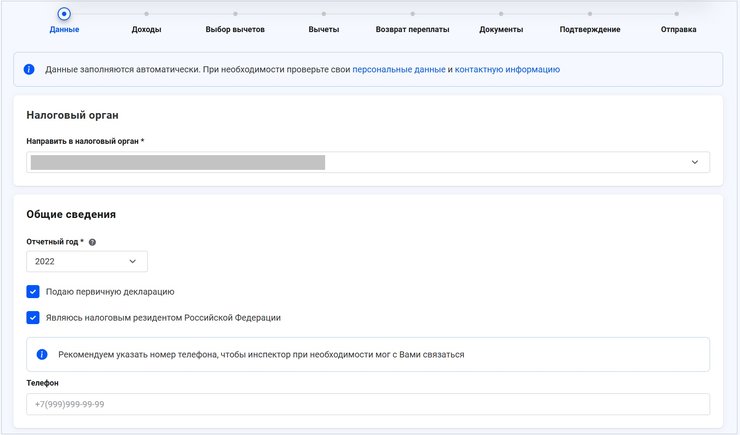This screenshot has width=740, height=435.
Task: Toggle the Российской Федерации tax resident checkbox
Action: point(34,318)
